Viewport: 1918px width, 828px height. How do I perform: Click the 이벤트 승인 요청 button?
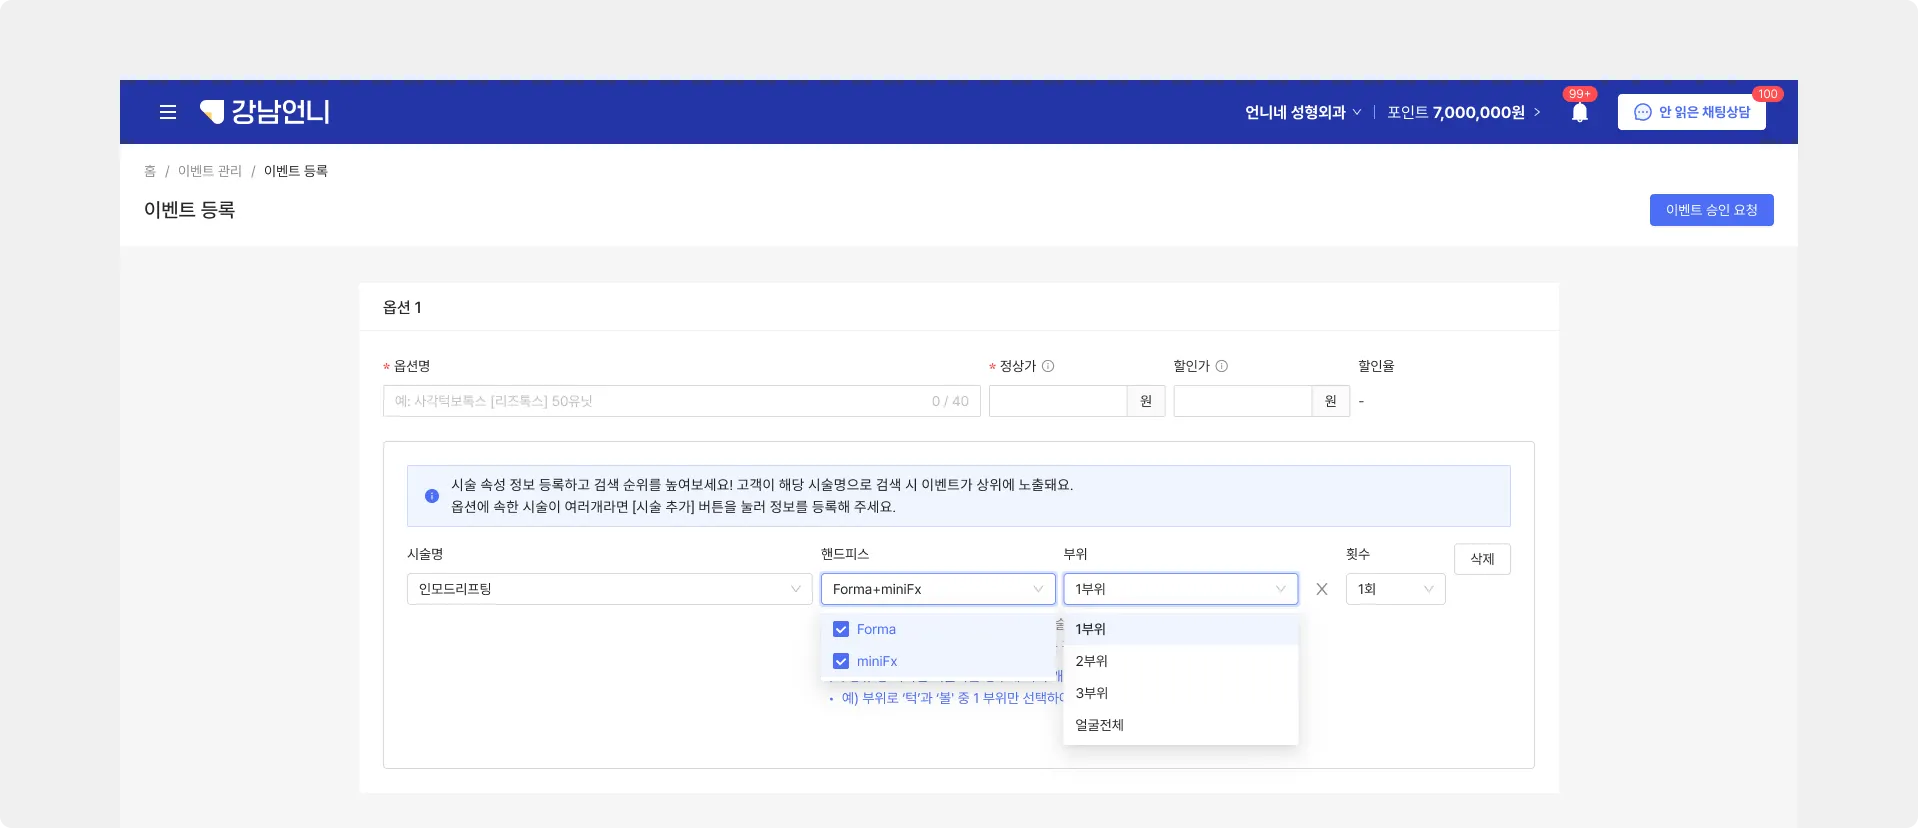pyautogui.click(x=1711, y=210)
